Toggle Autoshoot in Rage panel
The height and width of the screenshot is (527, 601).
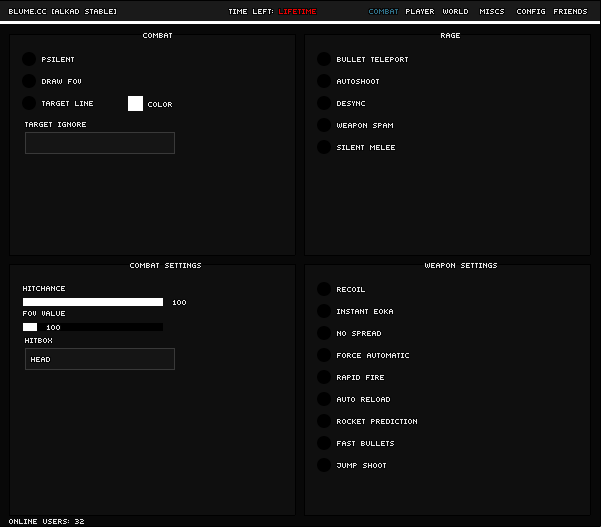[x=324, y=81]
